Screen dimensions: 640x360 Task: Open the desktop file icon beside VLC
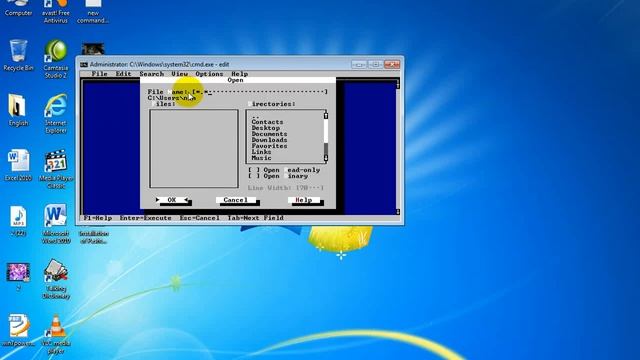click(18, 331)
